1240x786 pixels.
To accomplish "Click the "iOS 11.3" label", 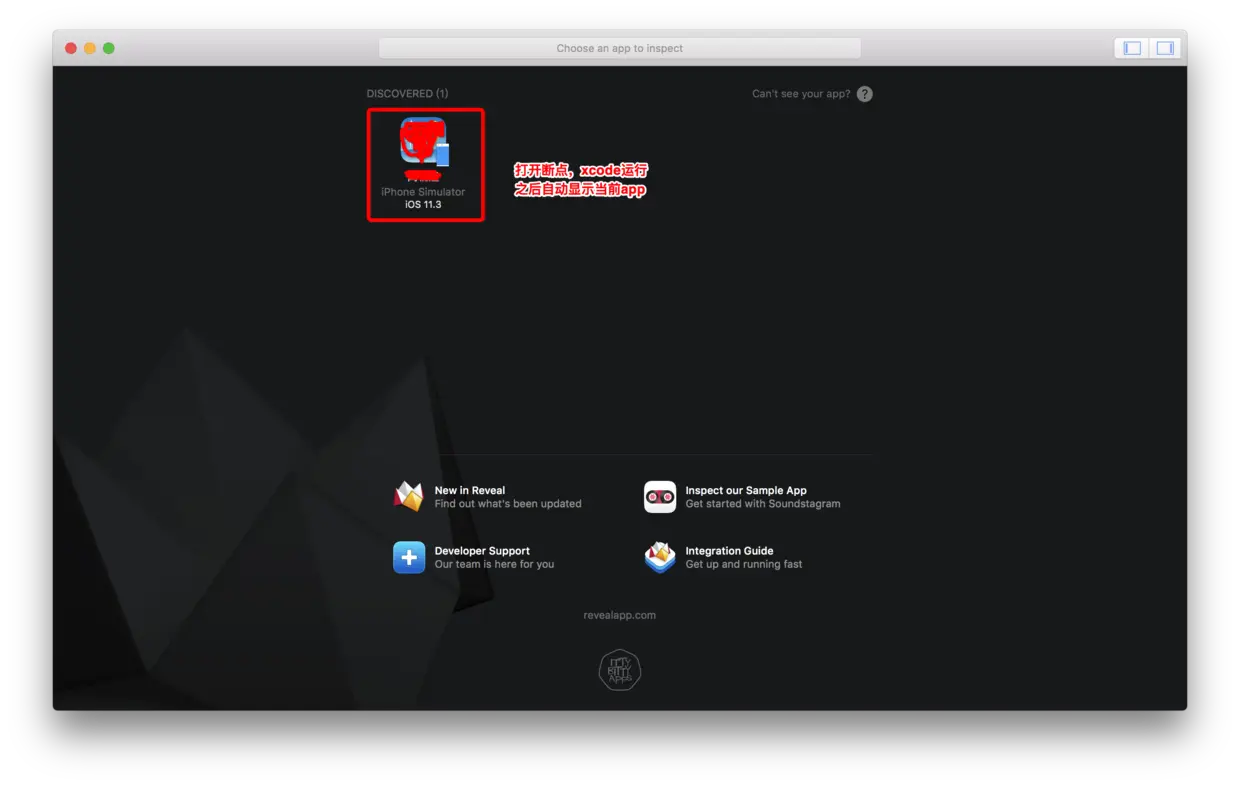I will point(423,204).
